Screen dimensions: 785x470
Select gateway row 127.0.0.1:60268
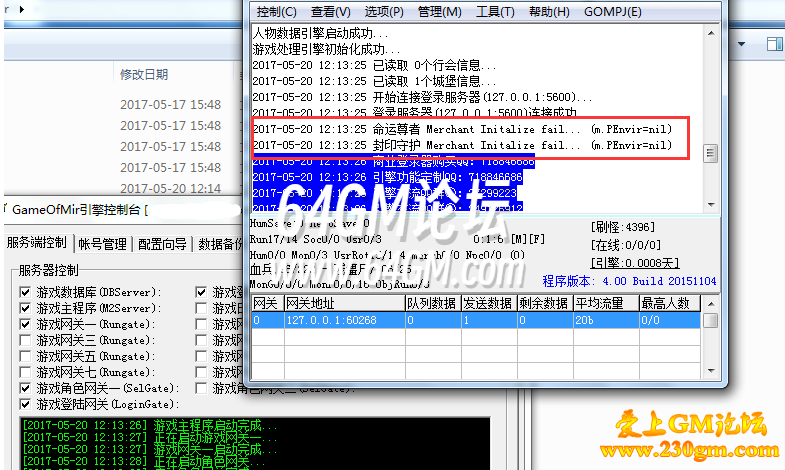(476, 320)
